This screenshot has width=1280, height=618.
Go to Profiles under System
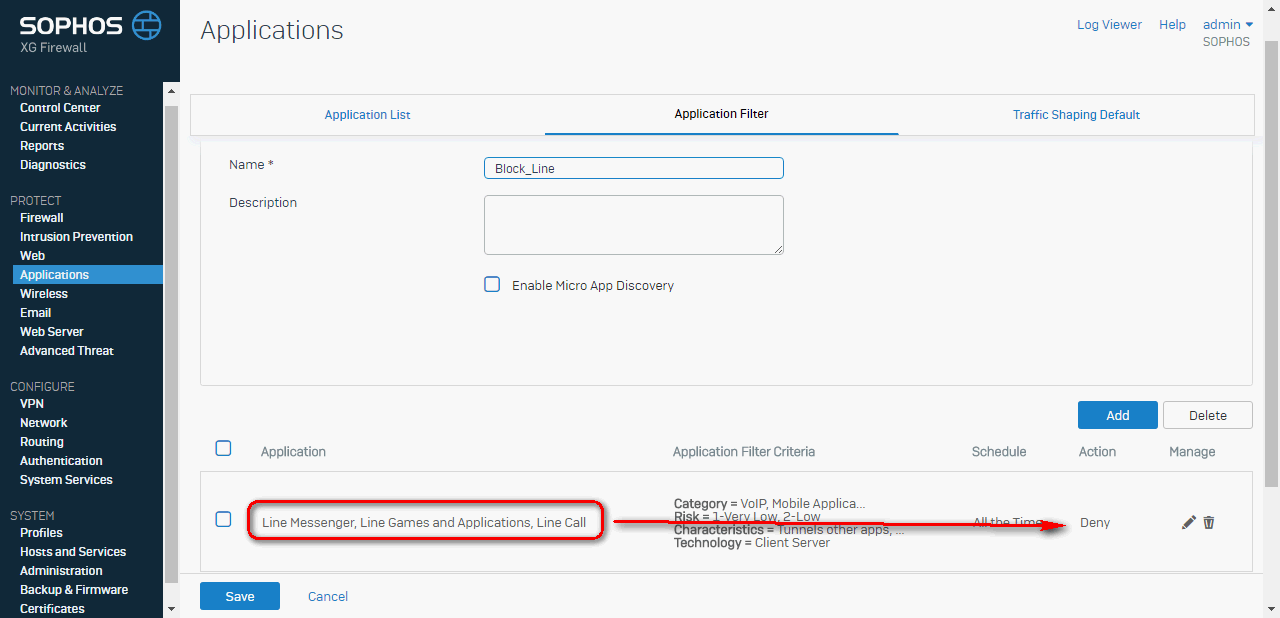[41, 533]
